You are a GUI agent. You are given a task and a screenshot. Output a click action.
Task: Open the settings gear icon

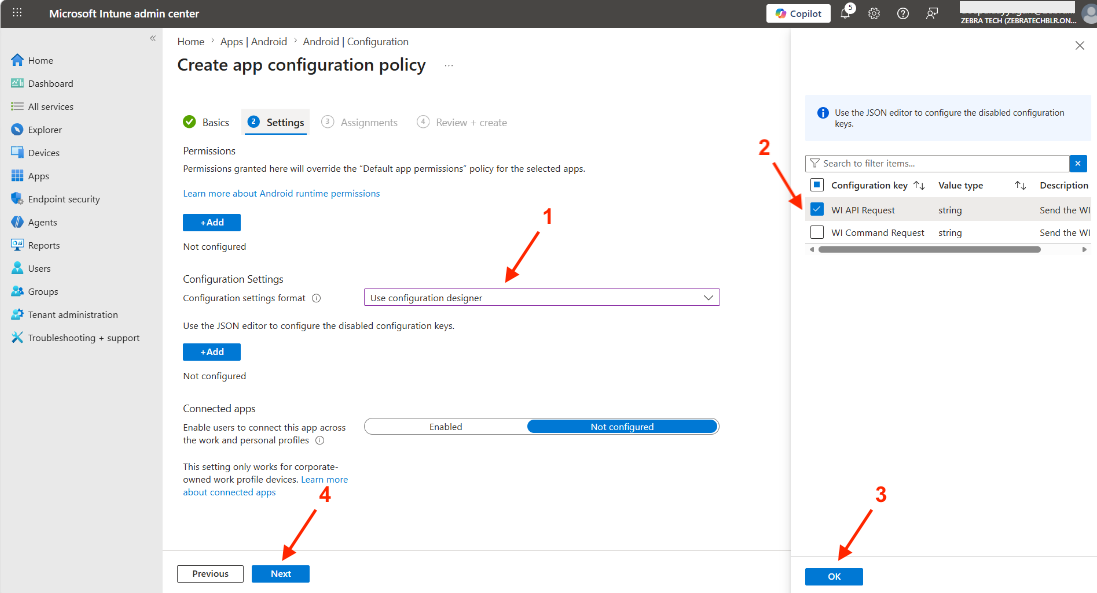[x=874, y=13]
